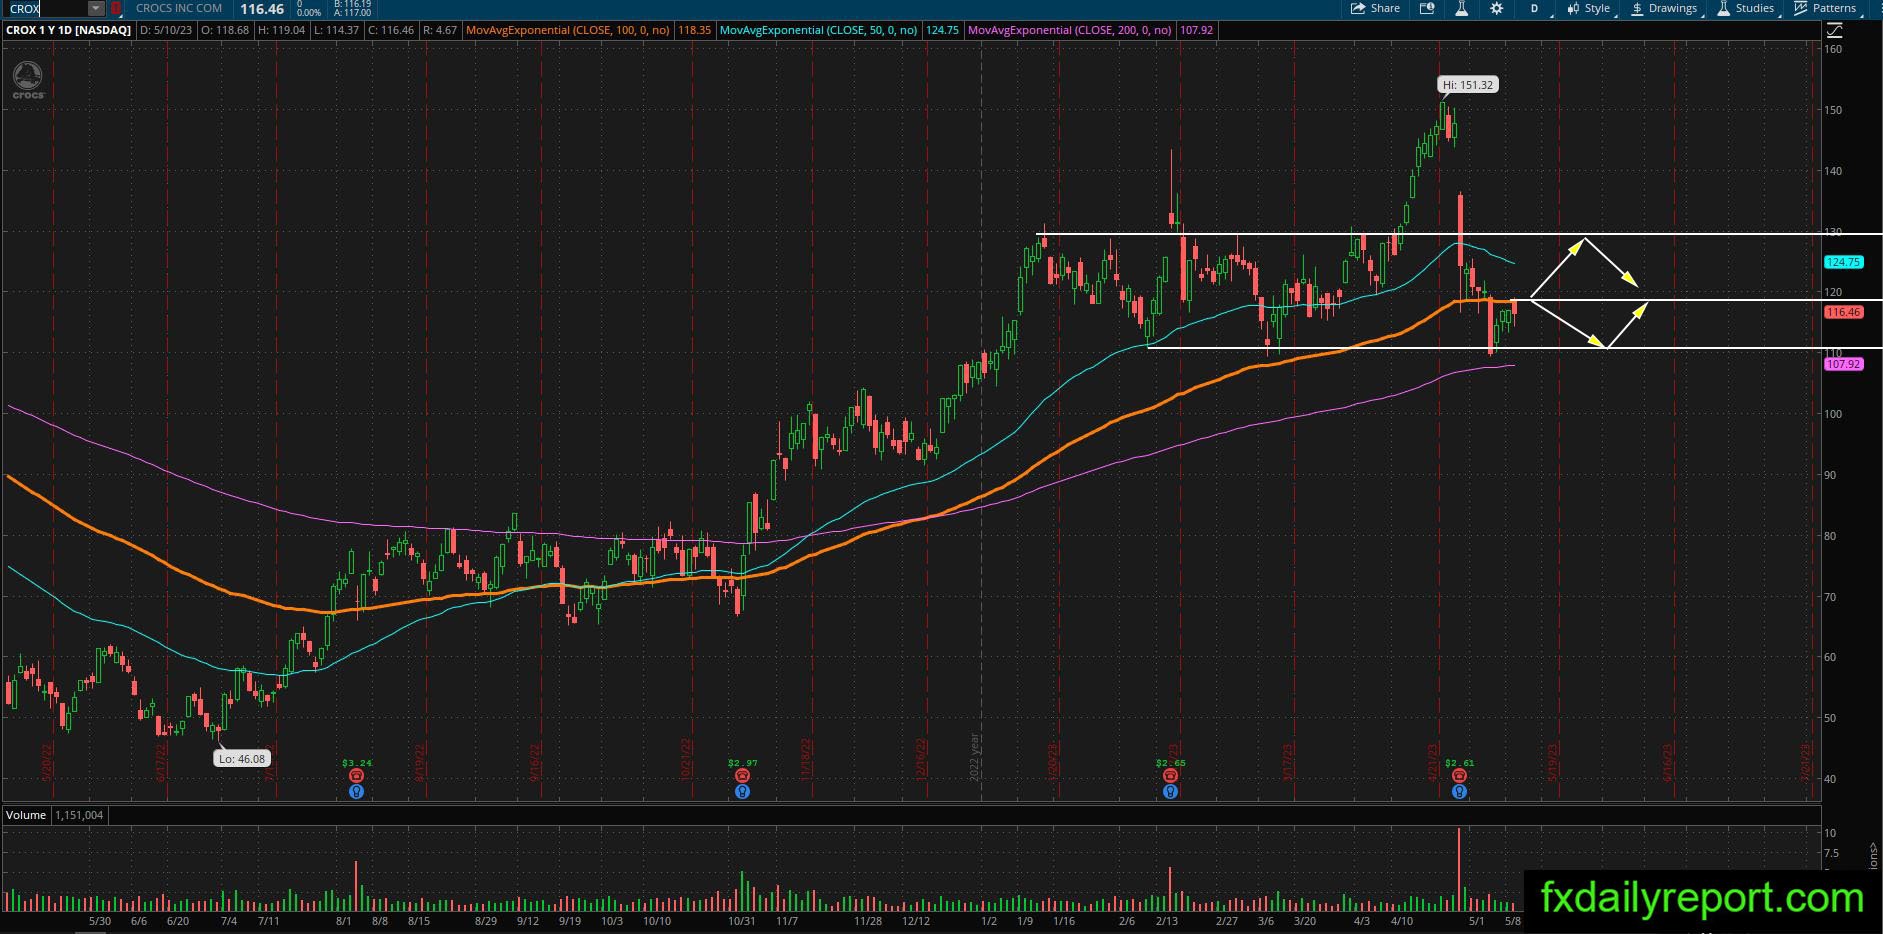Click the 150 level on price axis
The image size is (1883, 934).
click(1833, 110)
